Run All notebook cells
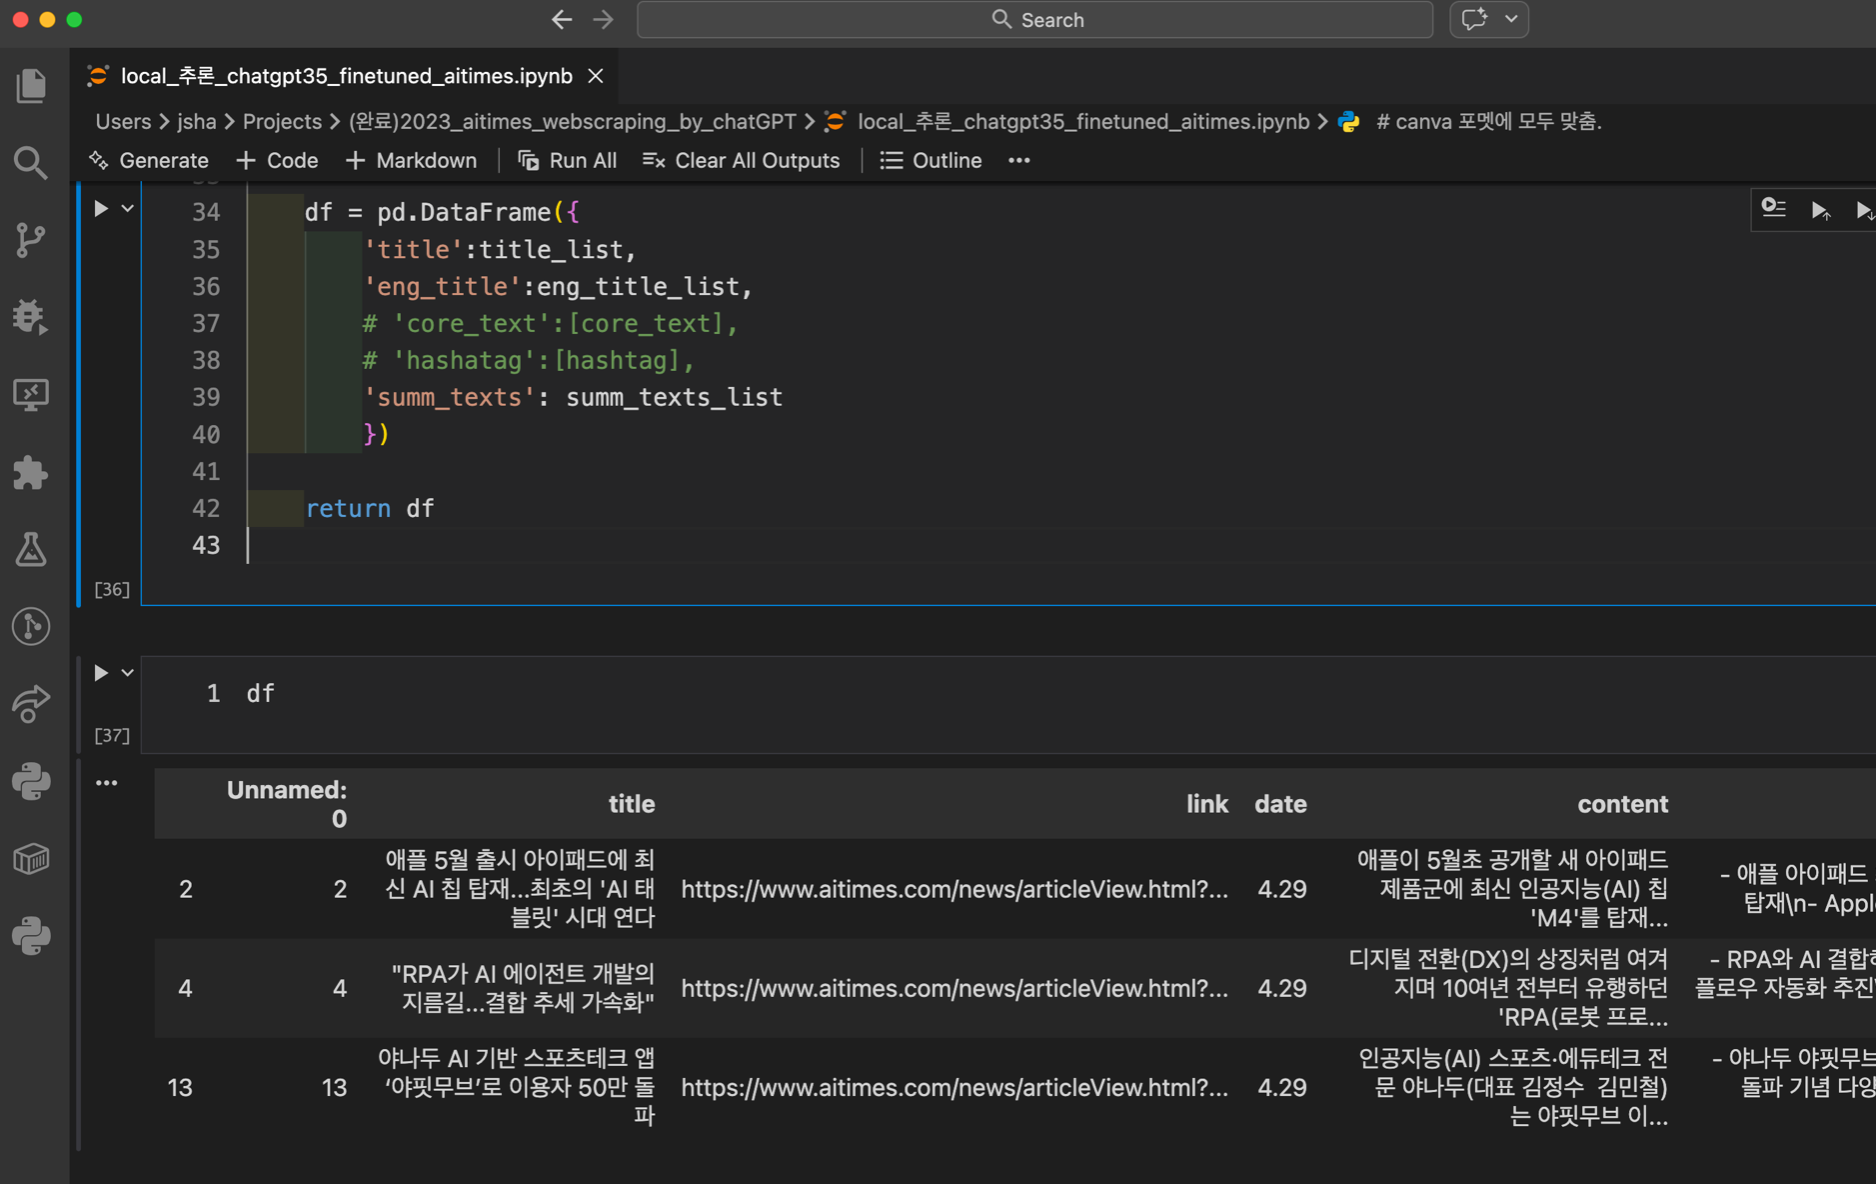Viewport: 1876px width, 1184px height. tap(567, 160)
